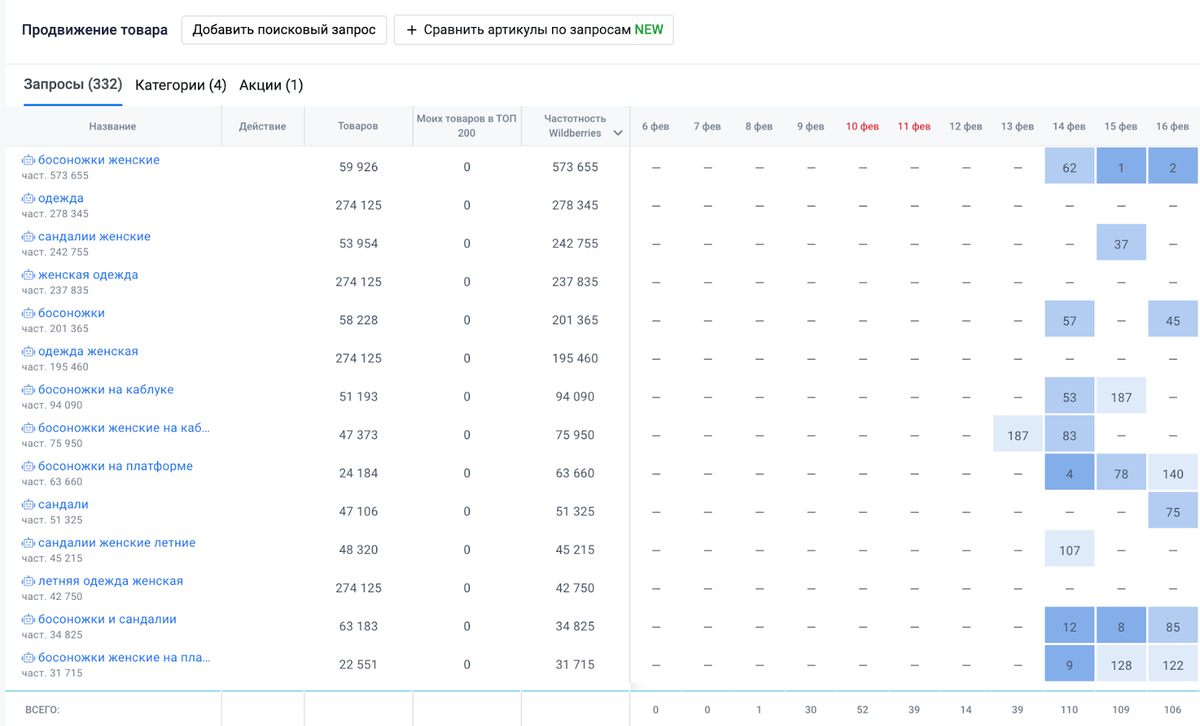Open the Акции (1) tab
Image resolution: width=1200 pixels, height=726 pixels.
[271, 85]
